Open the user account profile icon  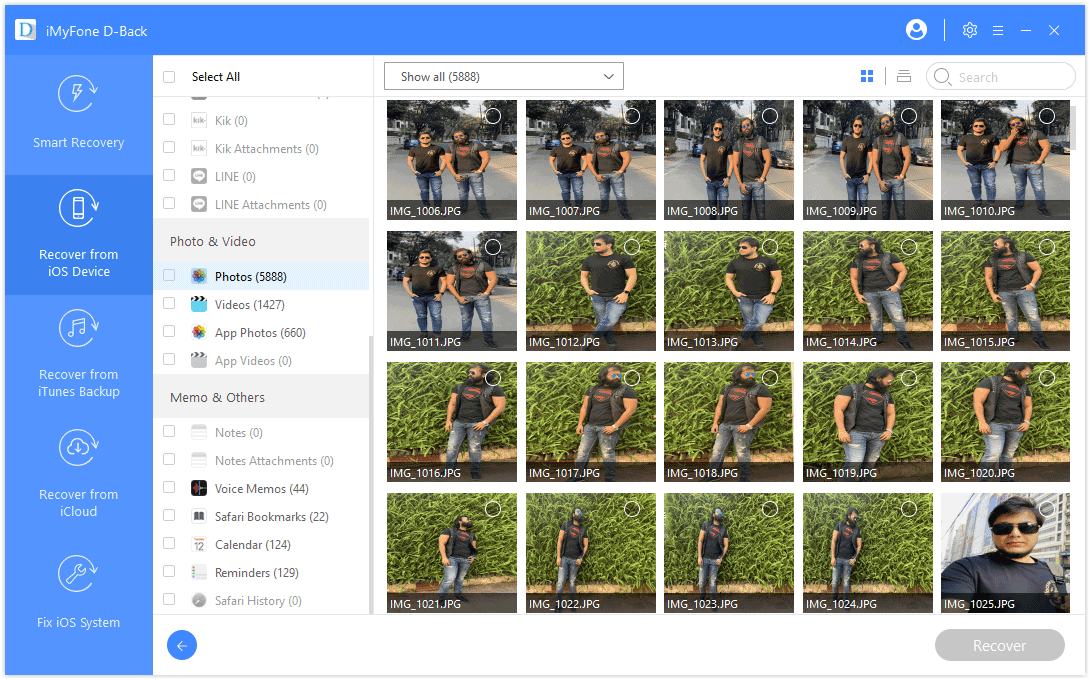pos(916,30)
